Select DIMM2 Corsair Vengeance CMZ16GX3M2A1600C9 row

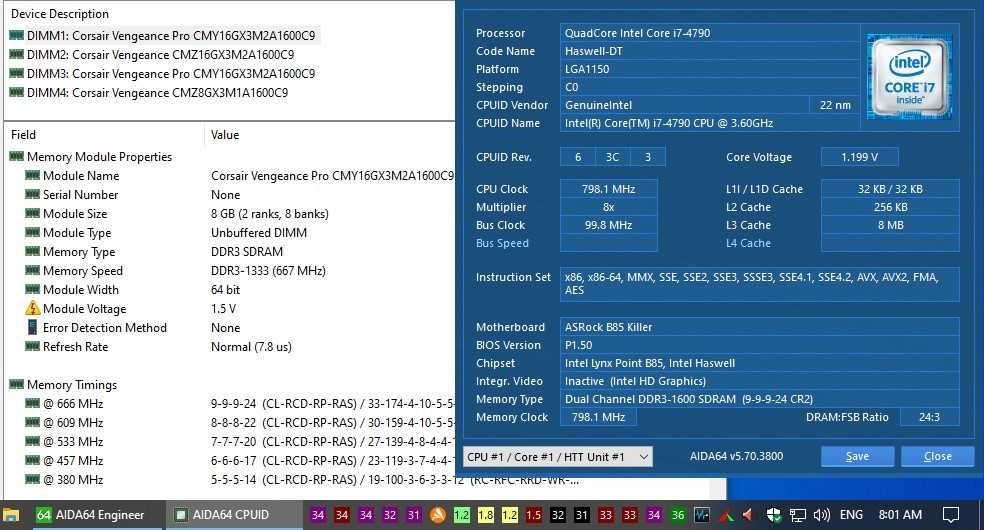pos(152,55)
